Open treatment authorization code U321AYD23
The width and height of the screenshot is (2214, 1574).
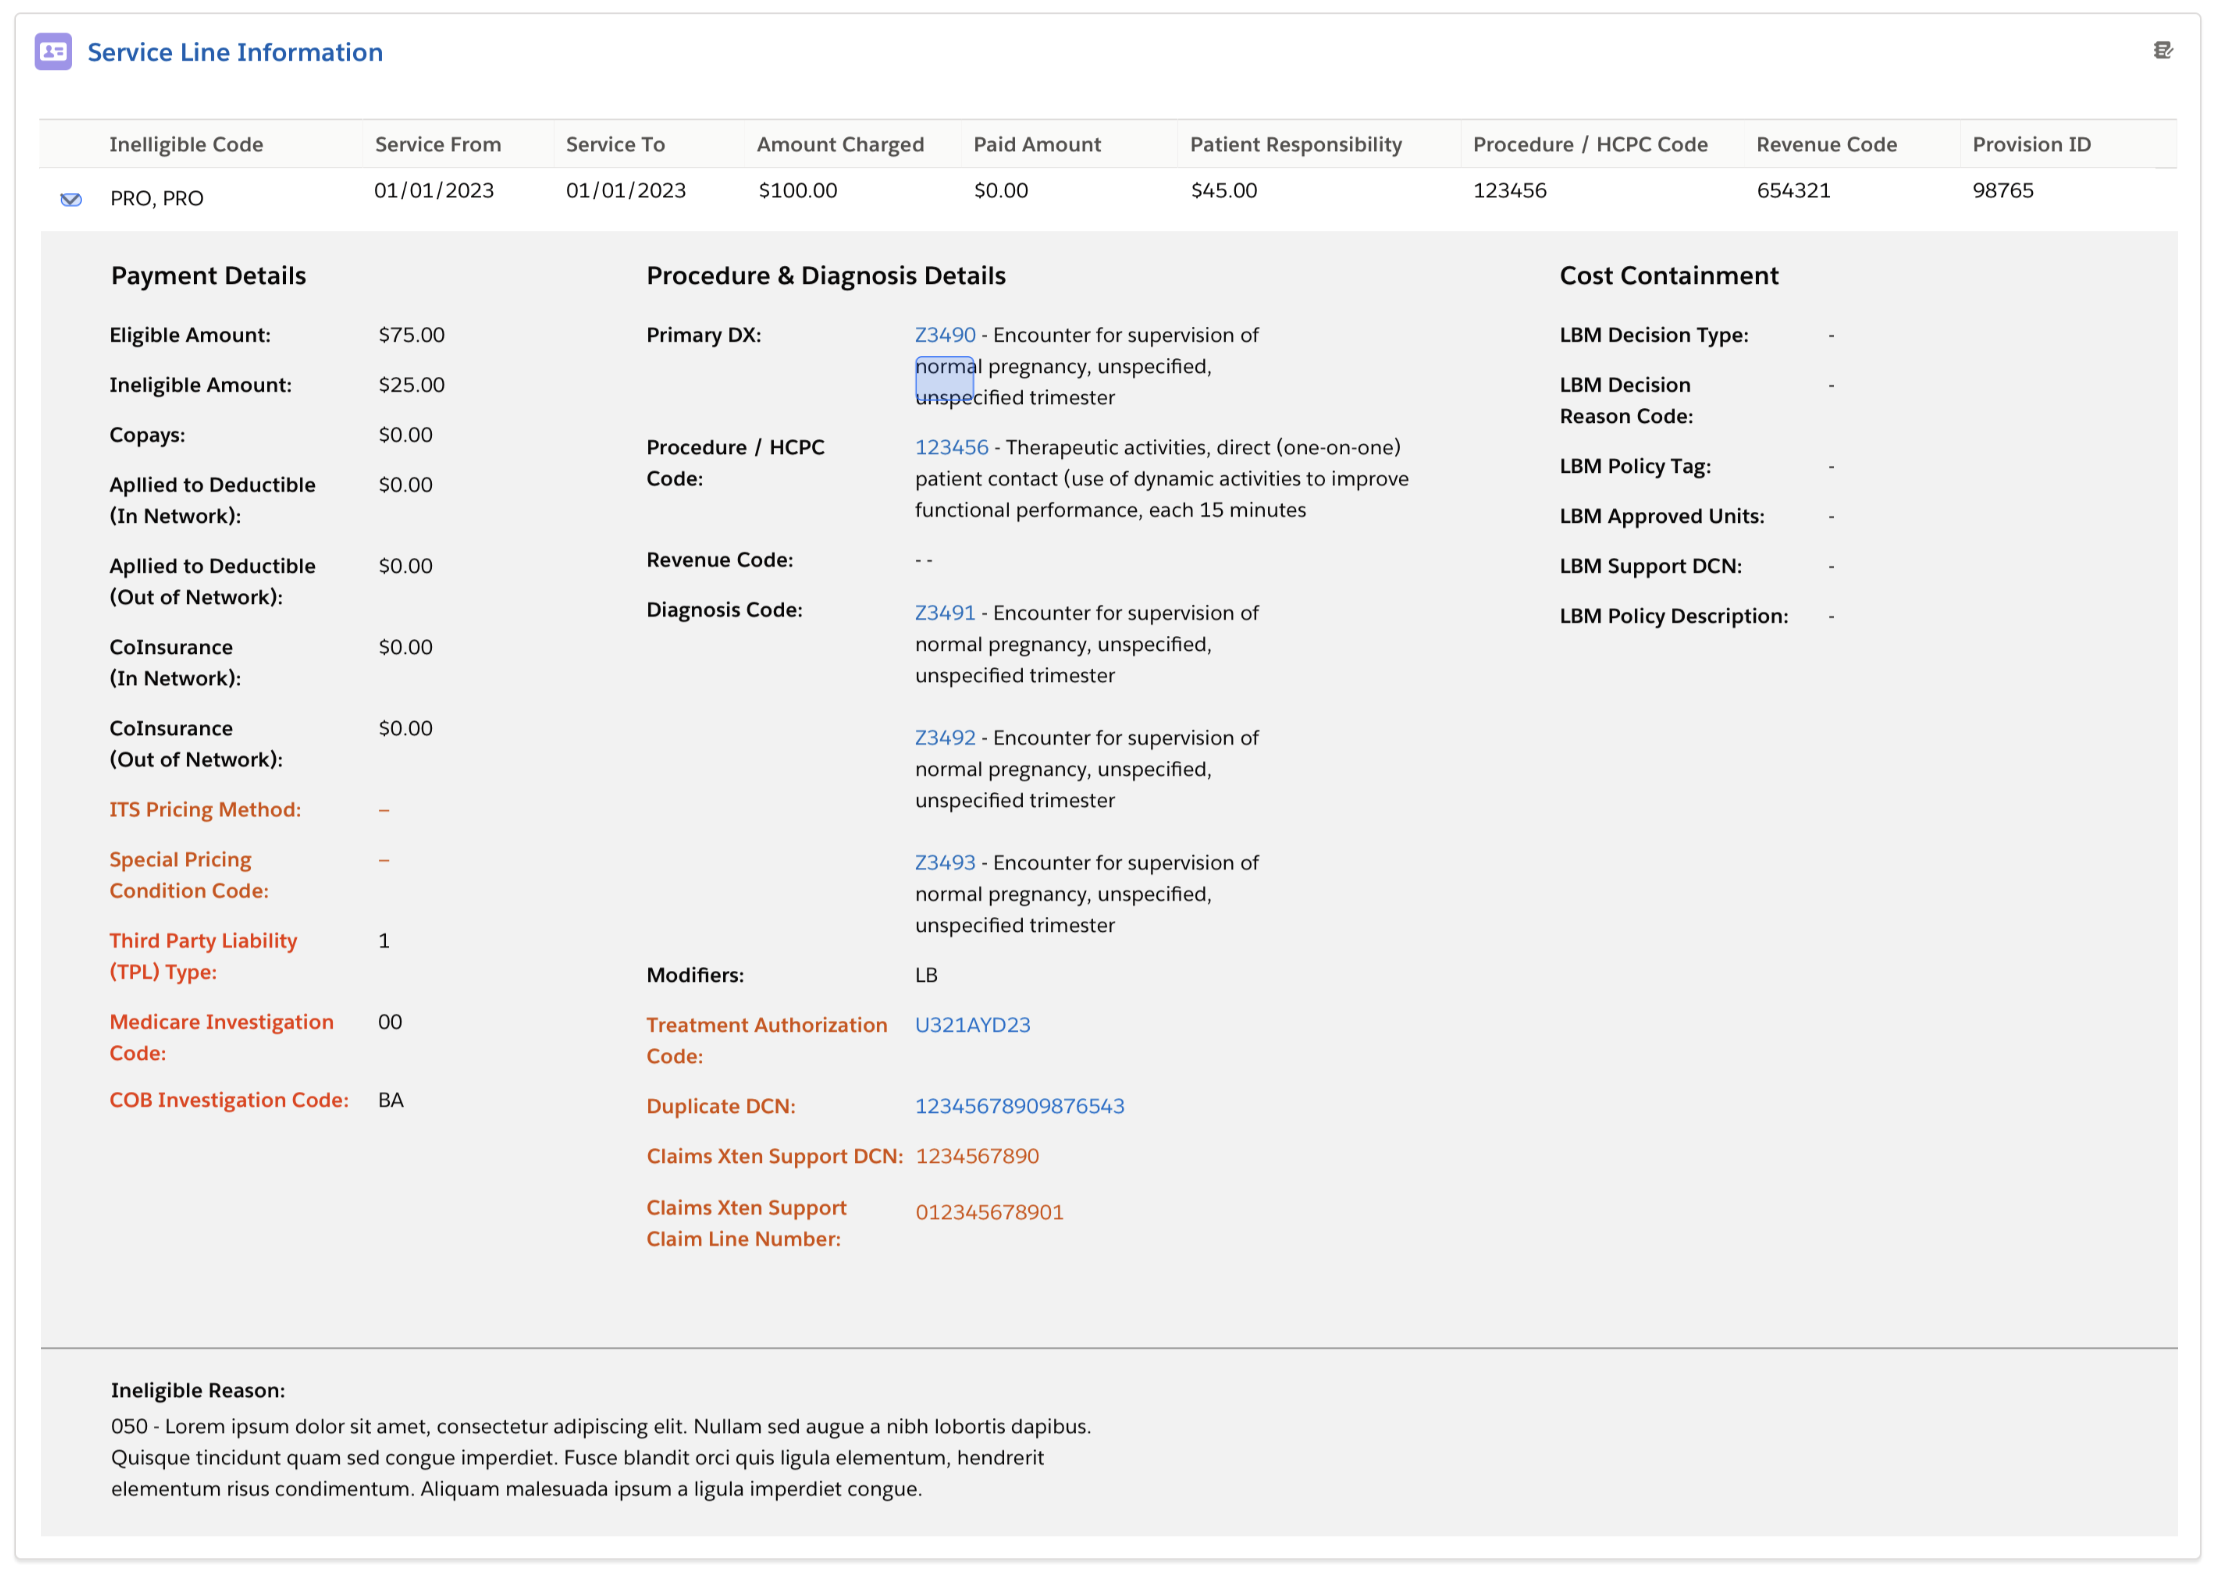click(972, 1025)
